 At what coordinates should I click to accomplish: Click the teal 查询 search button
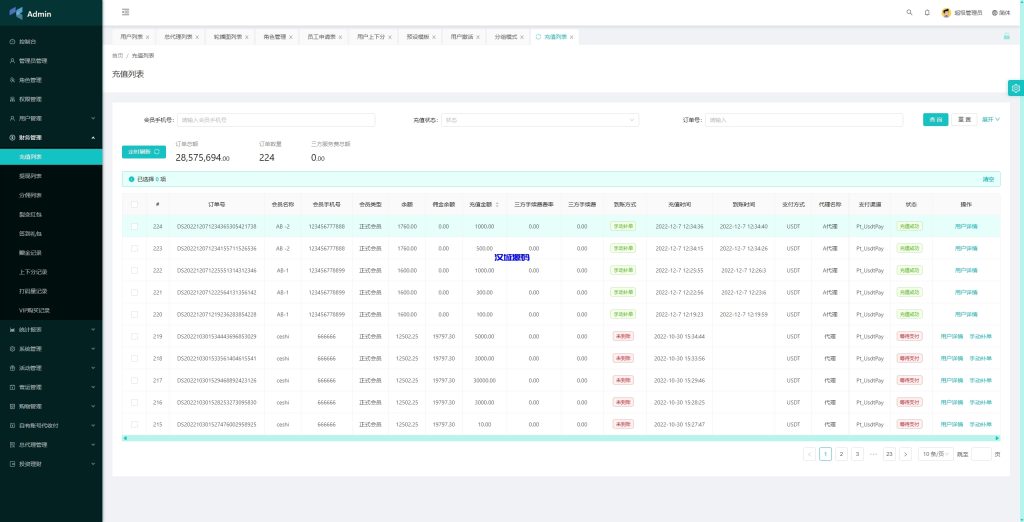click(935, 120)
